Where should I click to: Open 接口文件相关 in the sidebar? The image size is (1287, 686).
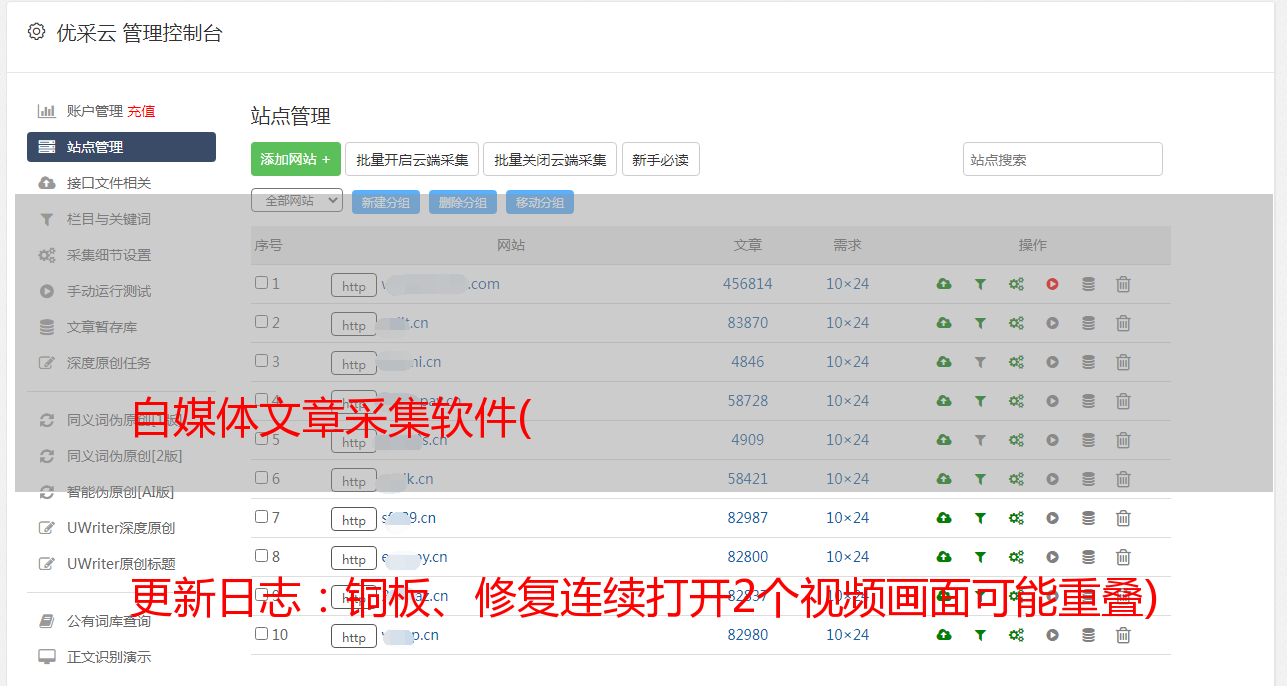[109, 183]
